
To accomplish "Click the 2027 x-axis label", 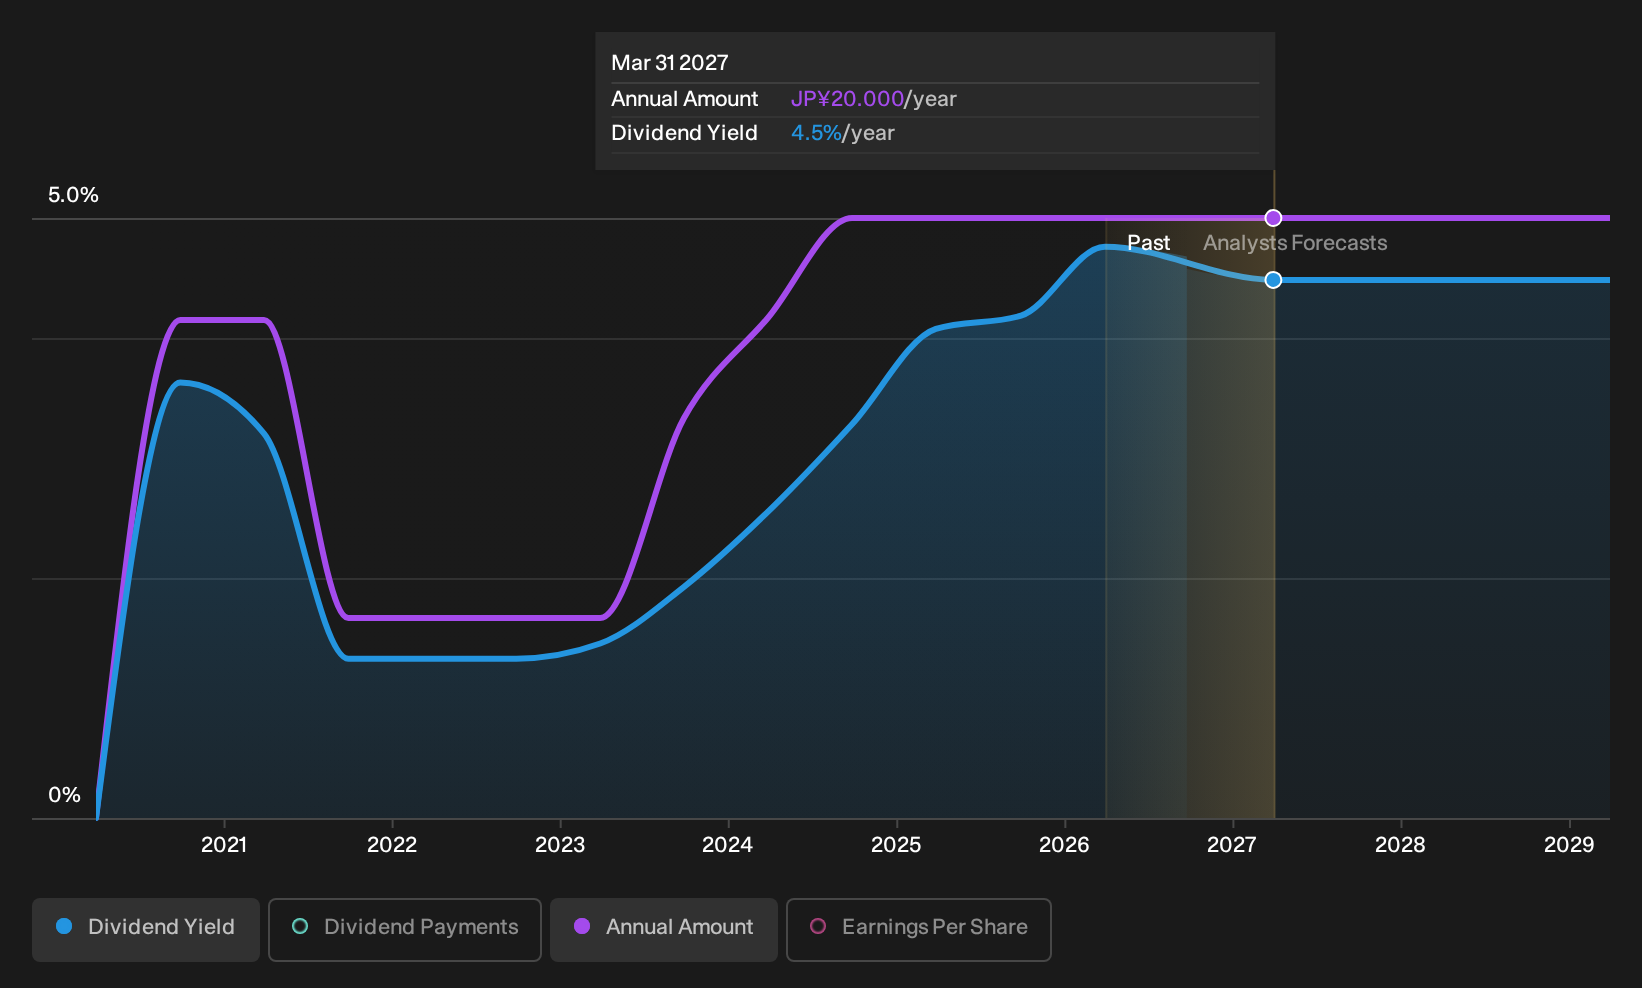I will (x=1232, y=845).
